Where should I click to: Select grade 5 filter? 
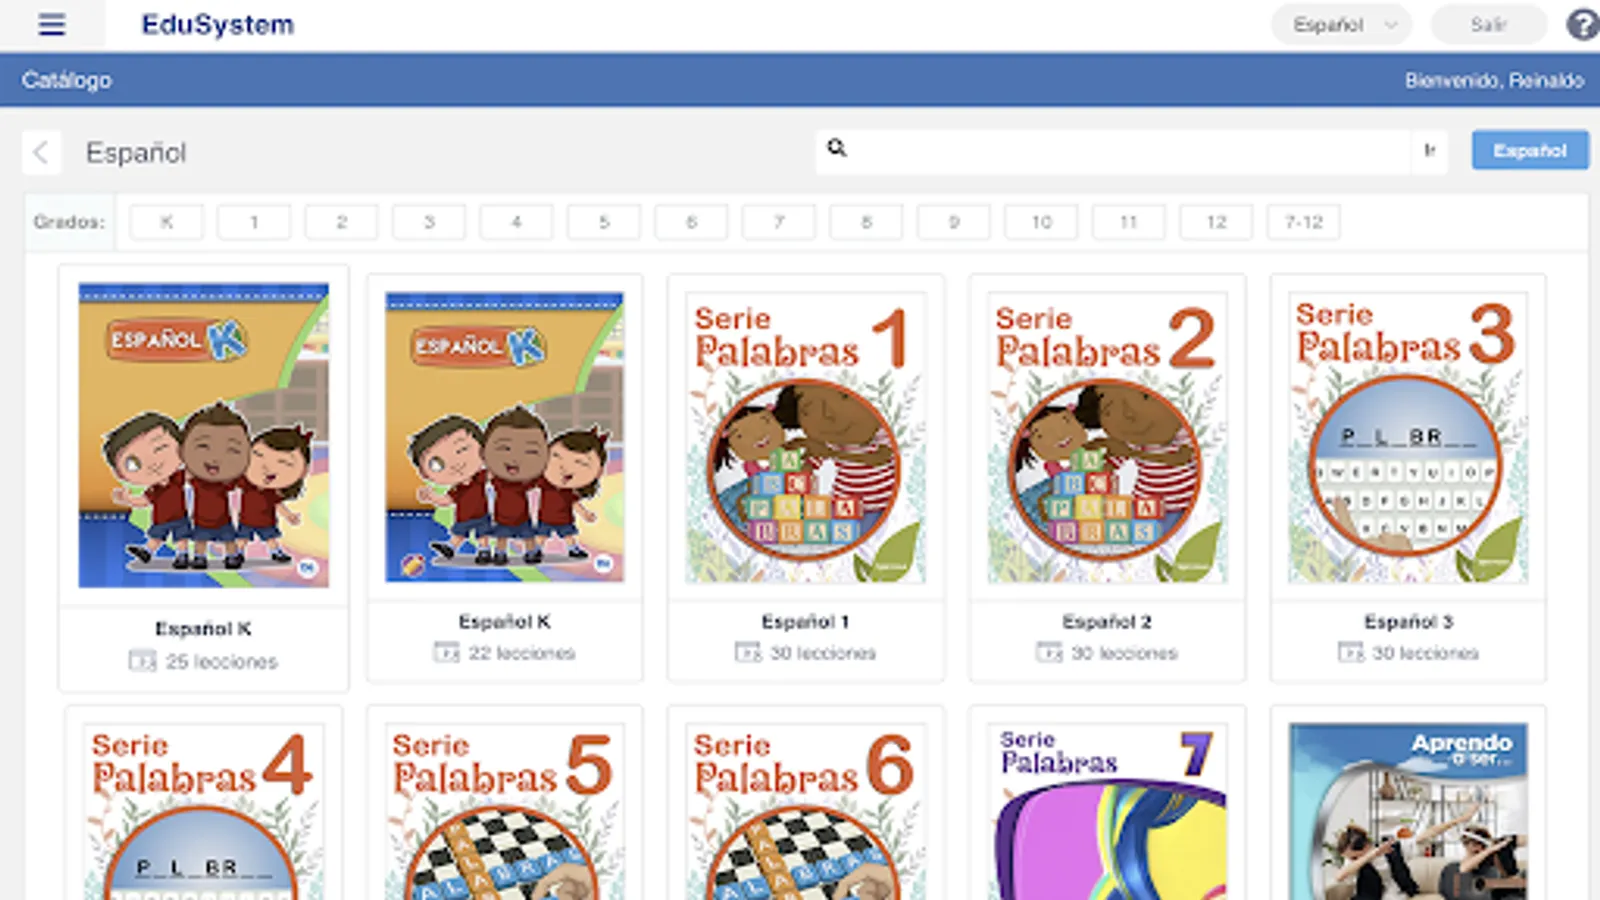(x=604, y=222)
